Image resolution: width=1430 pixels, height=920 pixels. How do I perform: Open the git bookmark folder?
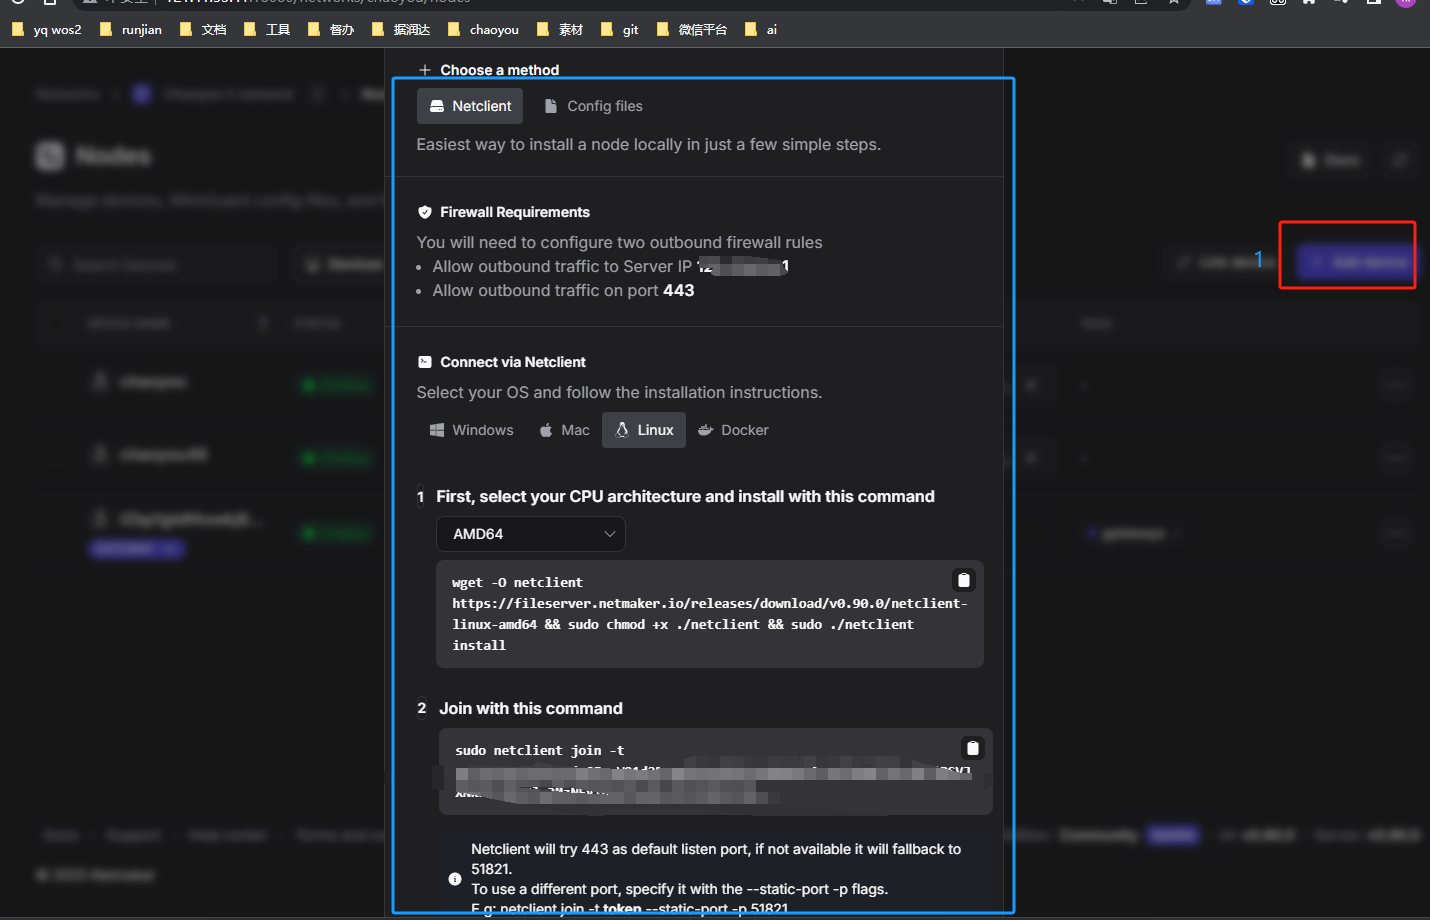[620, 30]
